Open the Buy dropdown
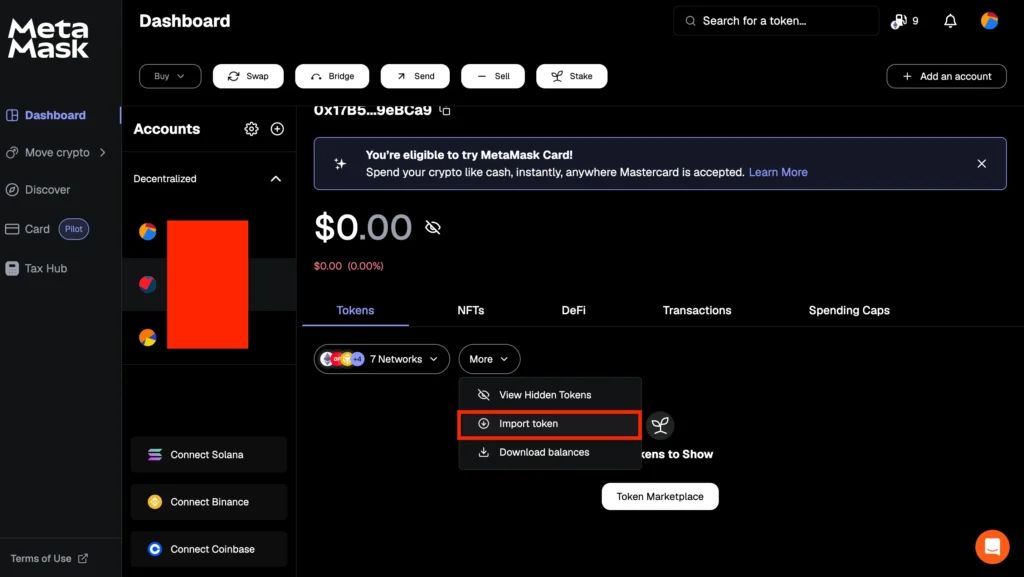The image size is (1024, 577). 170,76
